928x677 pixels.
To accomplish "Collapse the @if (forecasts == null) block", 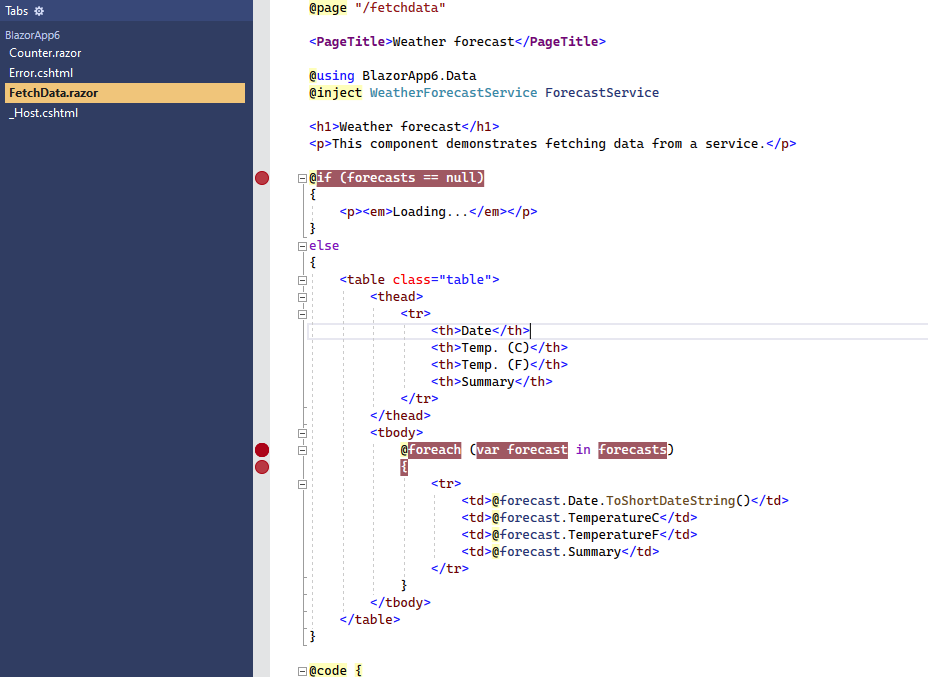I will (x=301, y=178).
